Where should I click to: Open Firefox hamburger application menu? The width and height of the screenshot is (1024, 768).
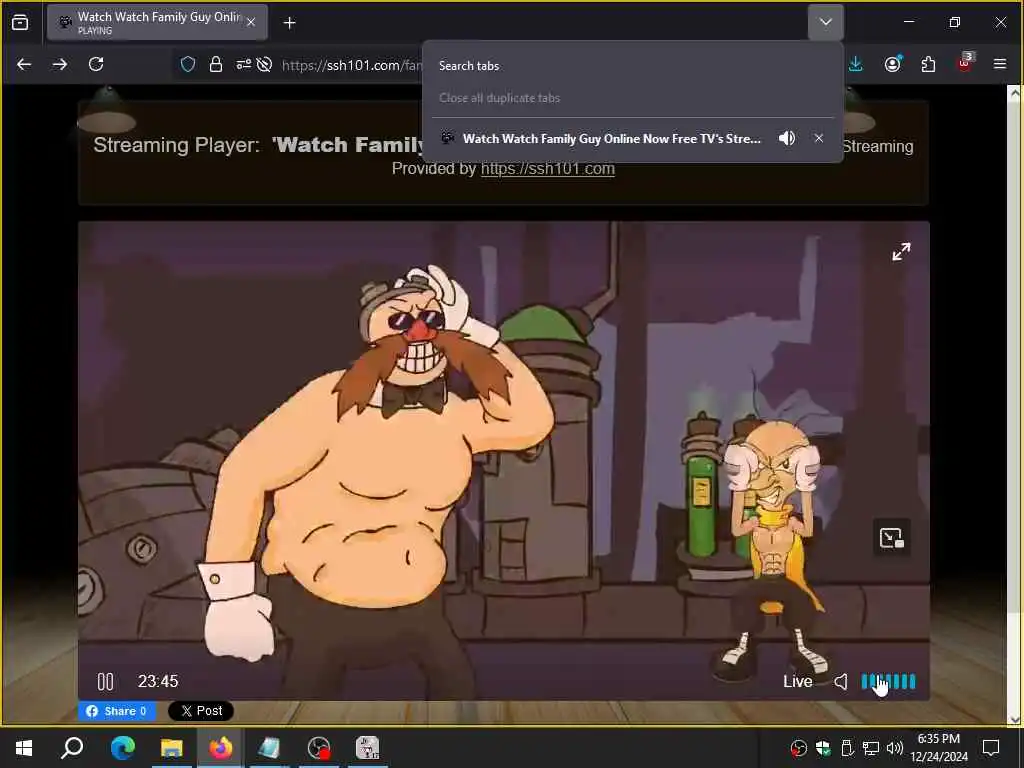tap(1000, 64)
